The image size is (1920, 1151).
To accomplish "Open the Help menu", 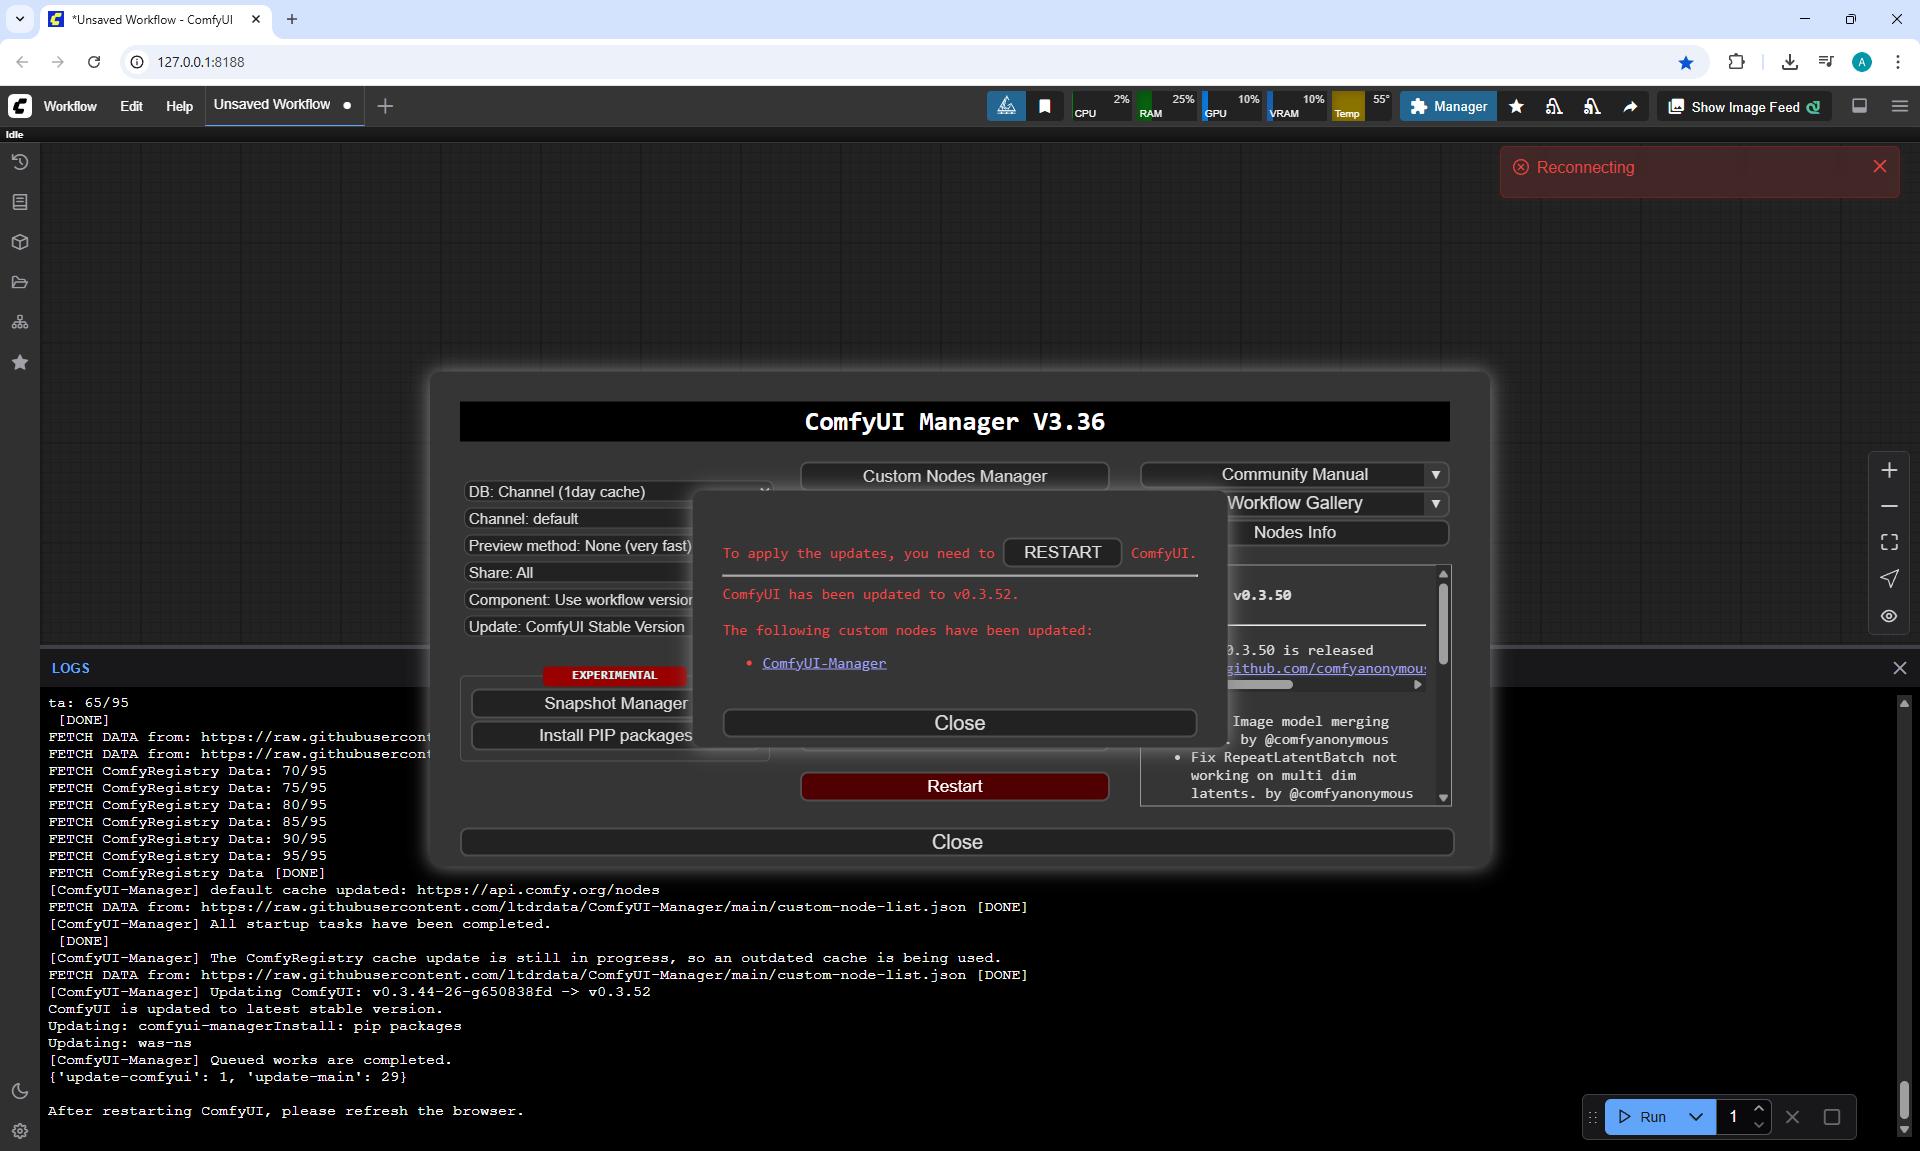I will (179, 106).
